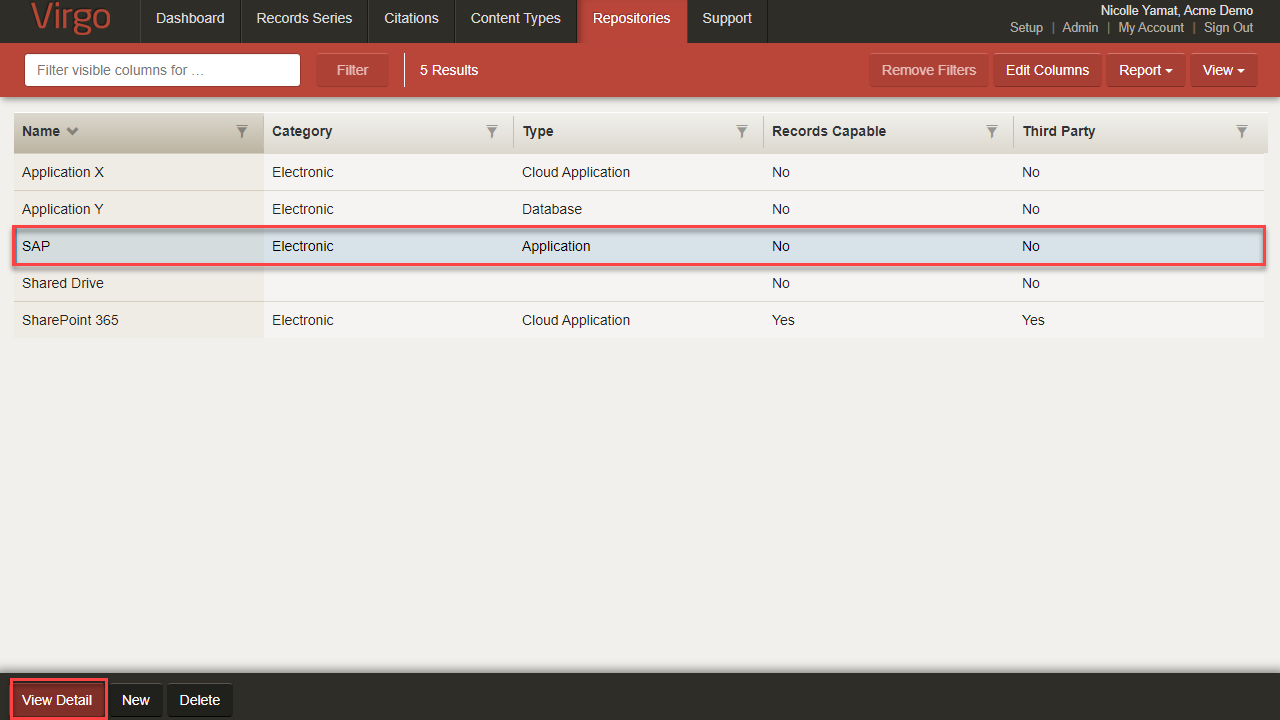1280x720 pixels.
Task: Switch to the Dashboard tab
Action: [190, 18]
